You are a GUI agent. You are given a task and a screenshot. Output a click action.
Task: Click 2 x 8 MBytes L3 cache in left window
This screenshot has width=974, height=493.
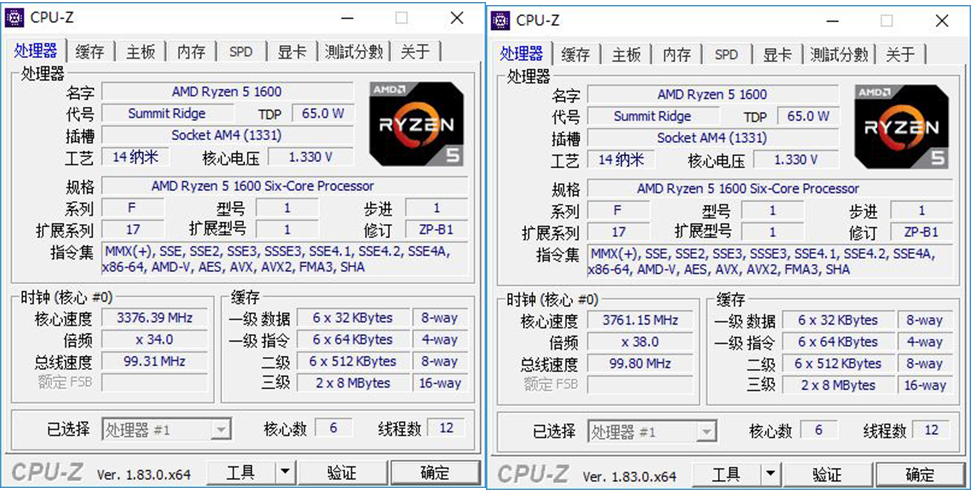353,383
